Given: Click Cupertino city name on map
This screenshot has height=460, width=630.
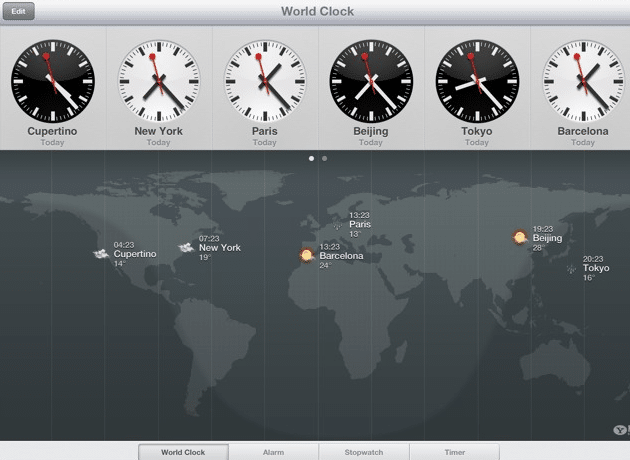Looking at the screenshot, I should (x=135, y=254).
